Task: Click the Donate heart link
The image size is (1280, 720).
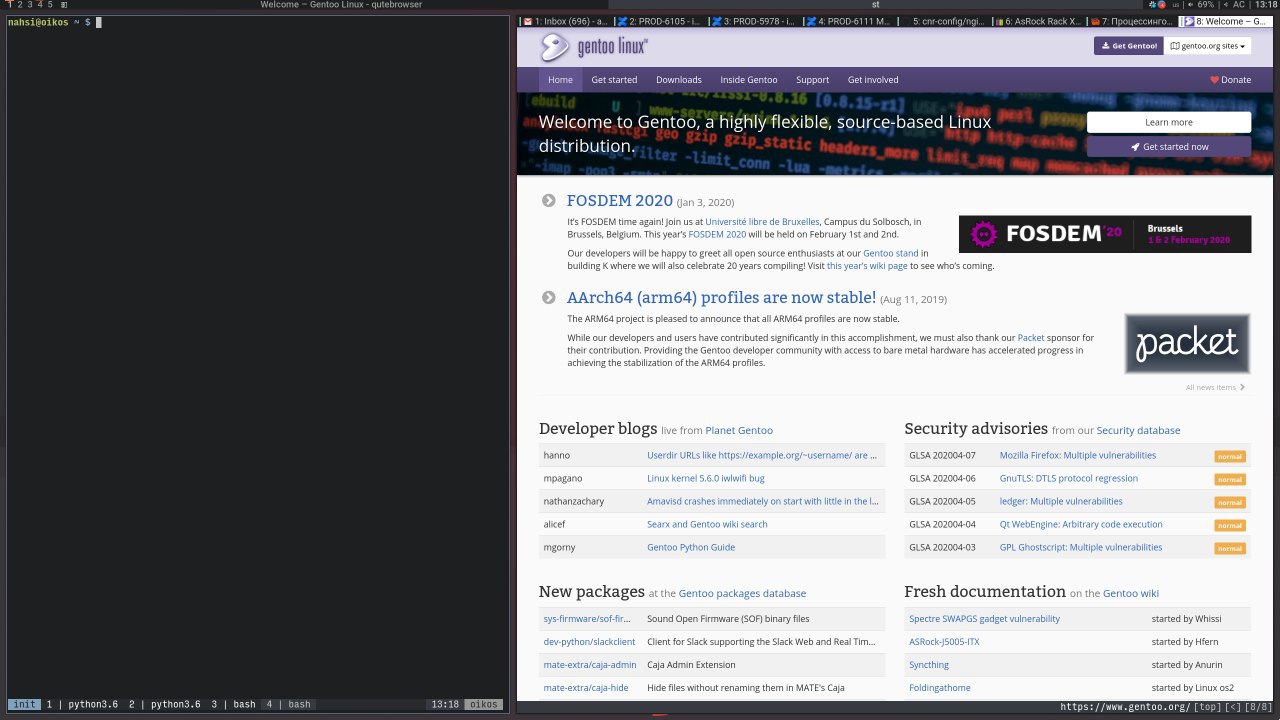Action: click(x=1230, y=80)
